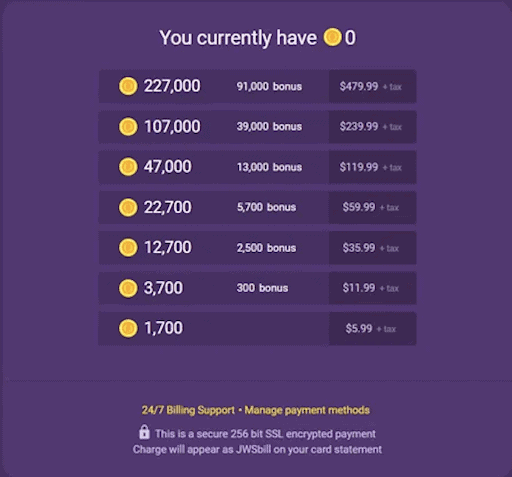Pick the $5.99 starter package
This screenshot has height=477, width=512.
(x=373, y=328)
